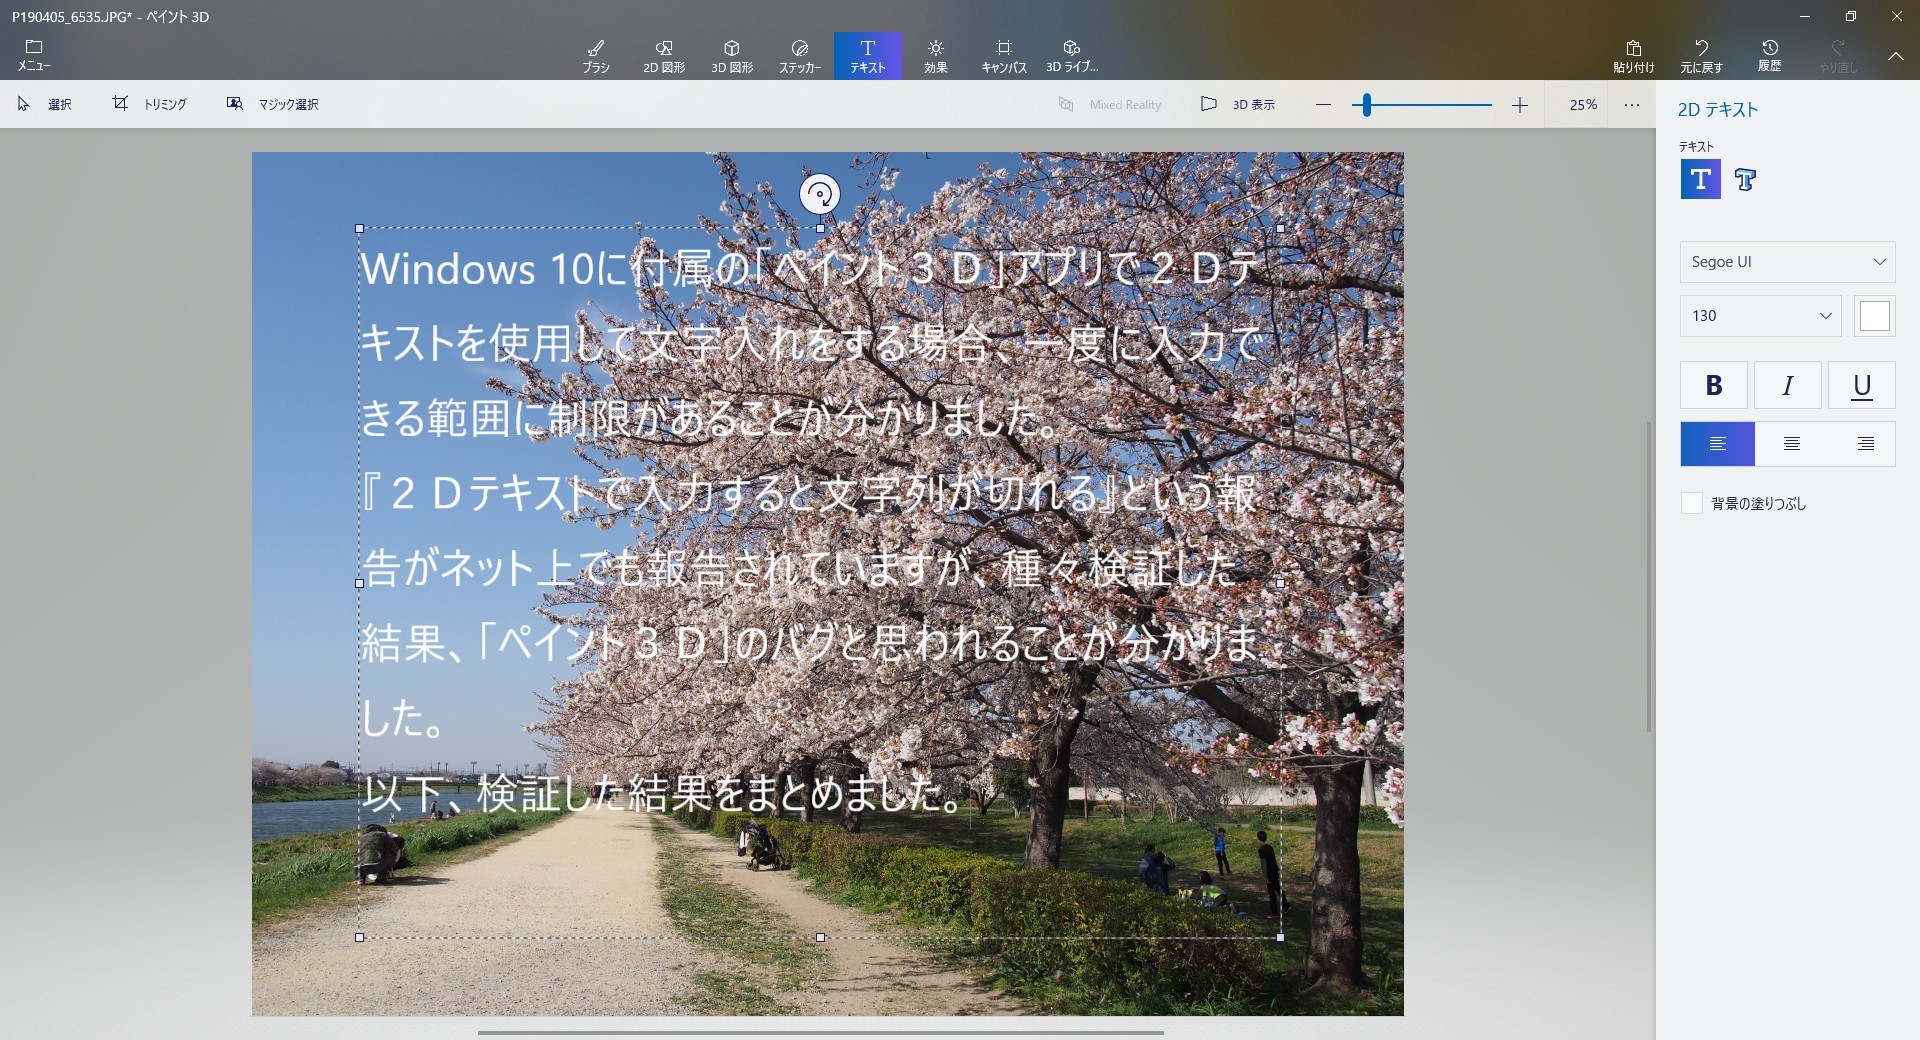This screenshot has width=1920, height=1040.
Task: Toggle Underline formatting
Action: coord(1861,385)
